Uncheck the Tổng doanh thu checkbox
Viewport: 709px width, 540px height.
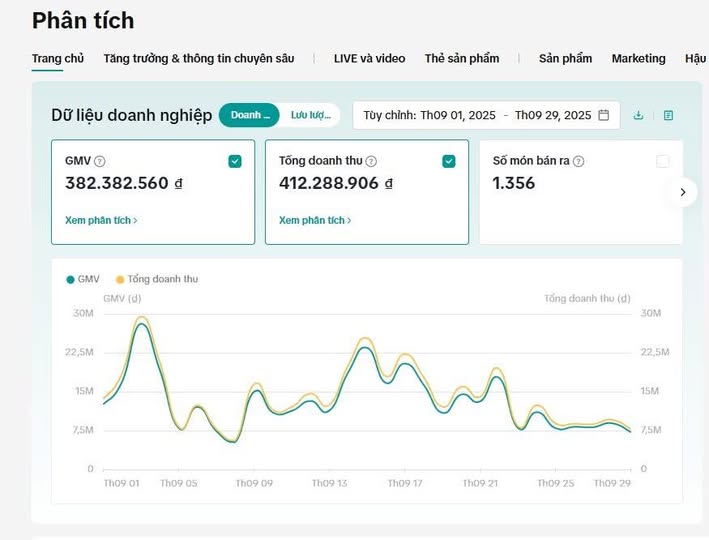pos(448,161)
